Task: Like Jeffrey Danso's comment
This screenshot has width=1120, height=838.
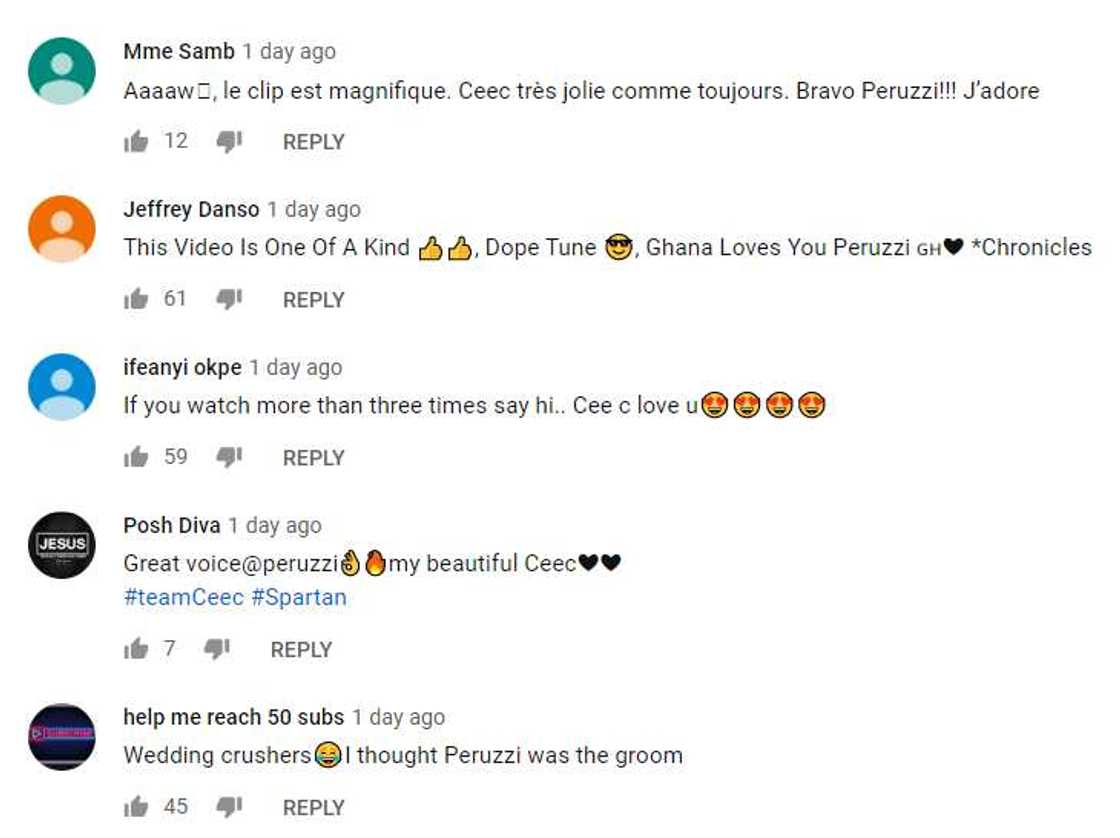Action: 136,299
